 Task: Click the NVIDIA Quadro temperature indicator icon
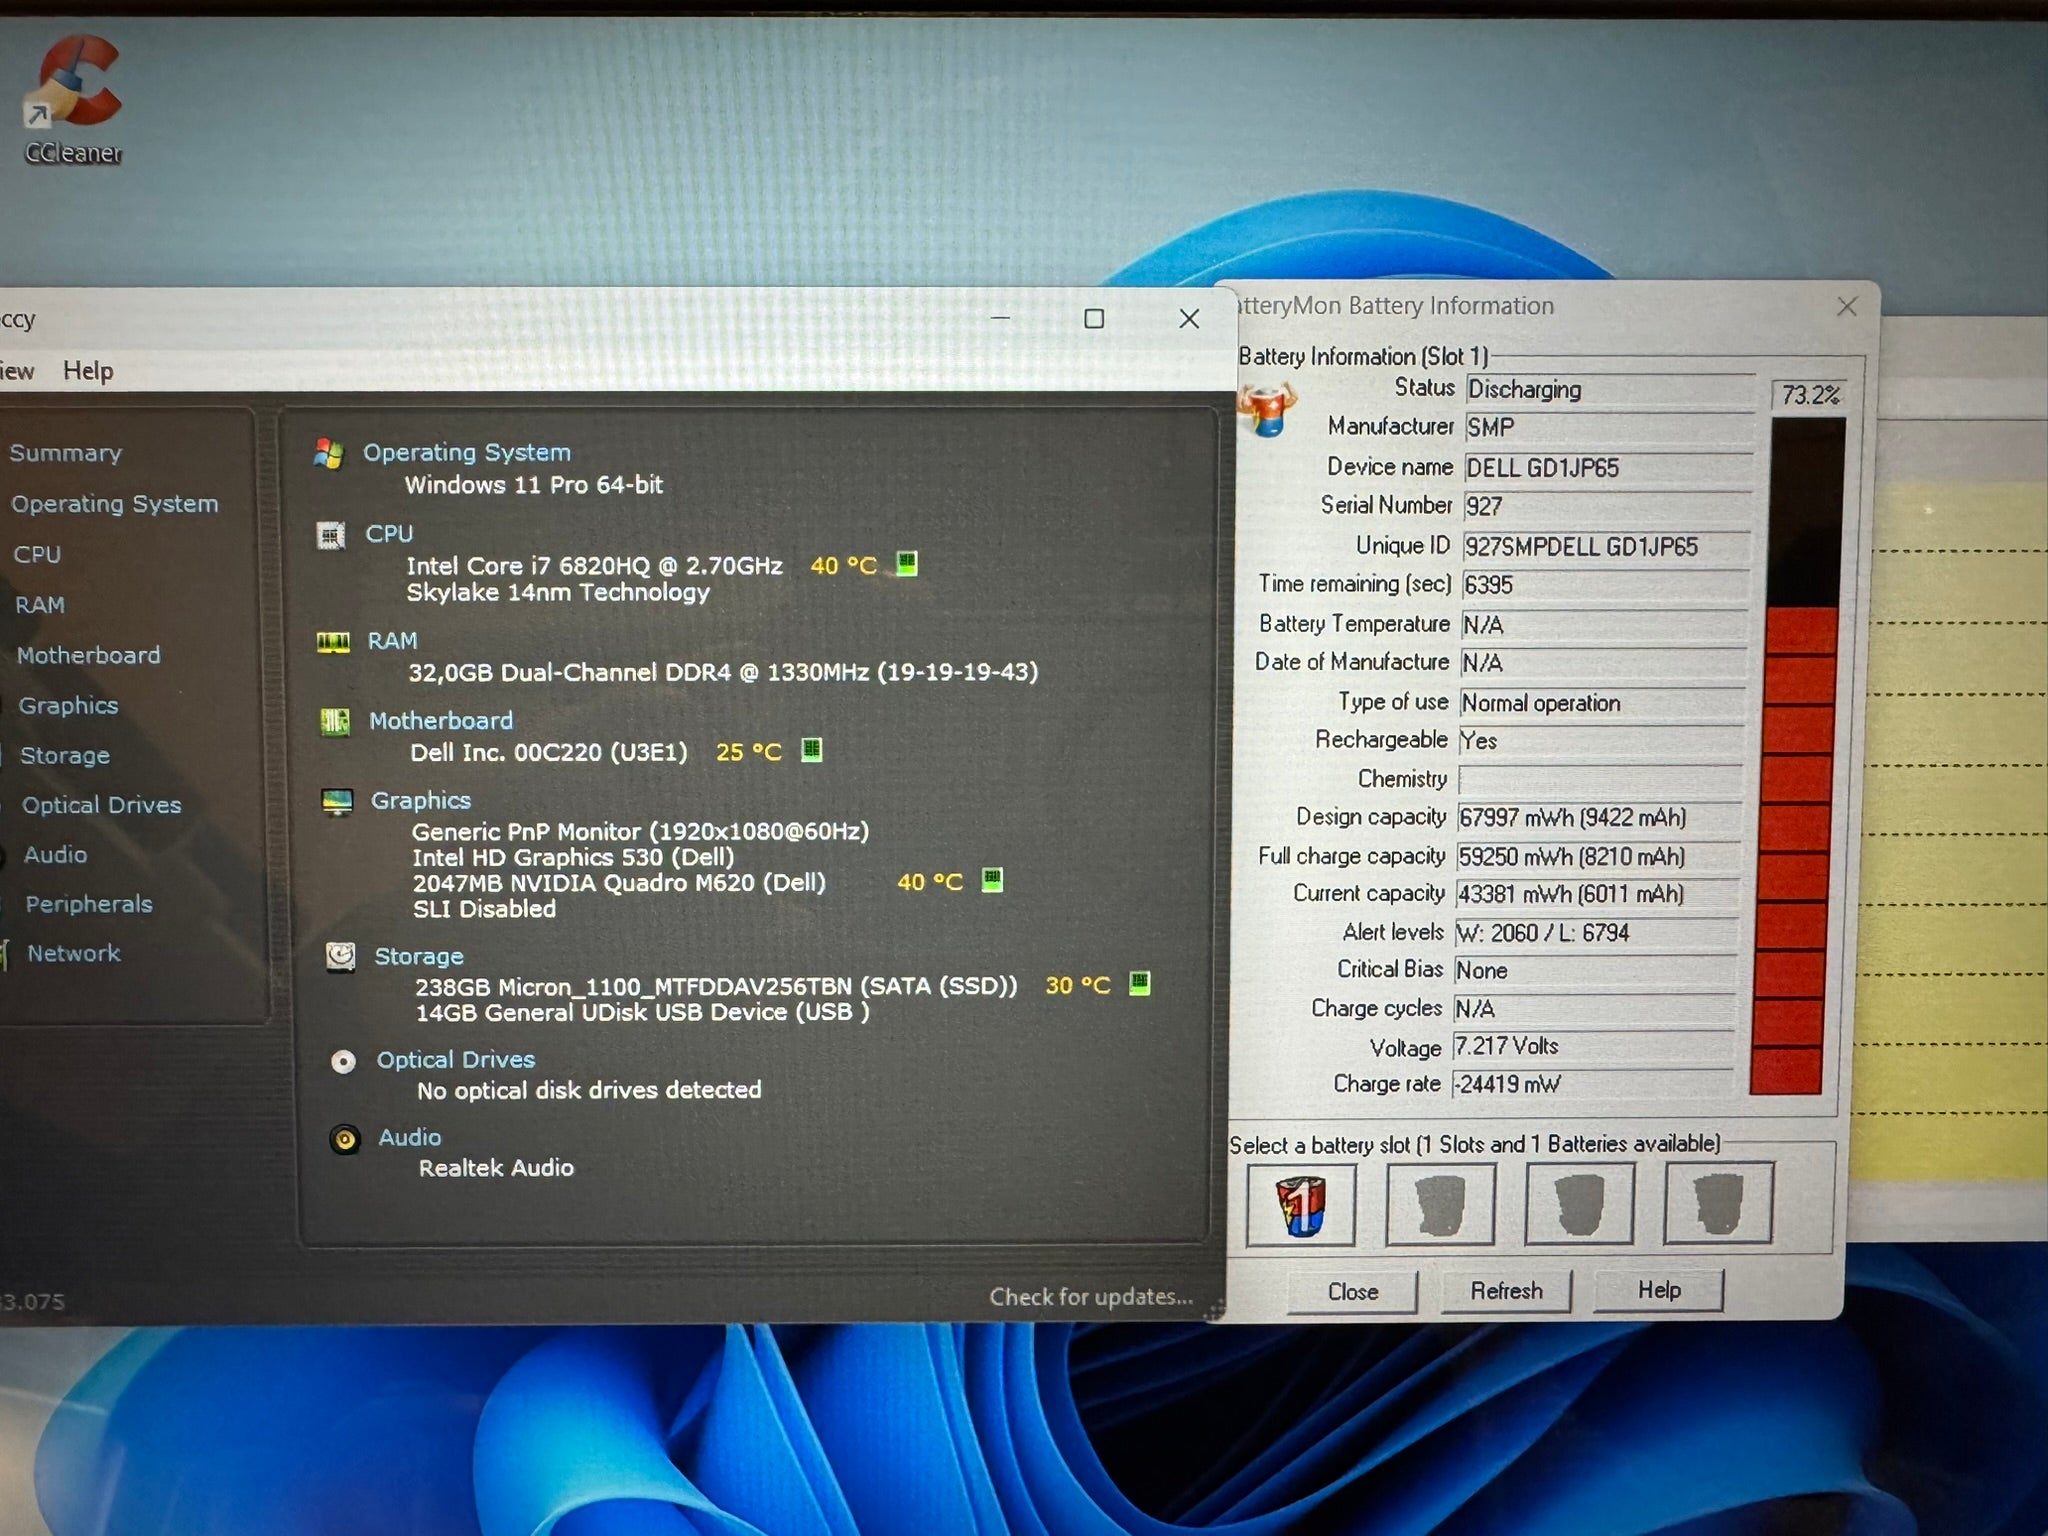tap(992, 880)
